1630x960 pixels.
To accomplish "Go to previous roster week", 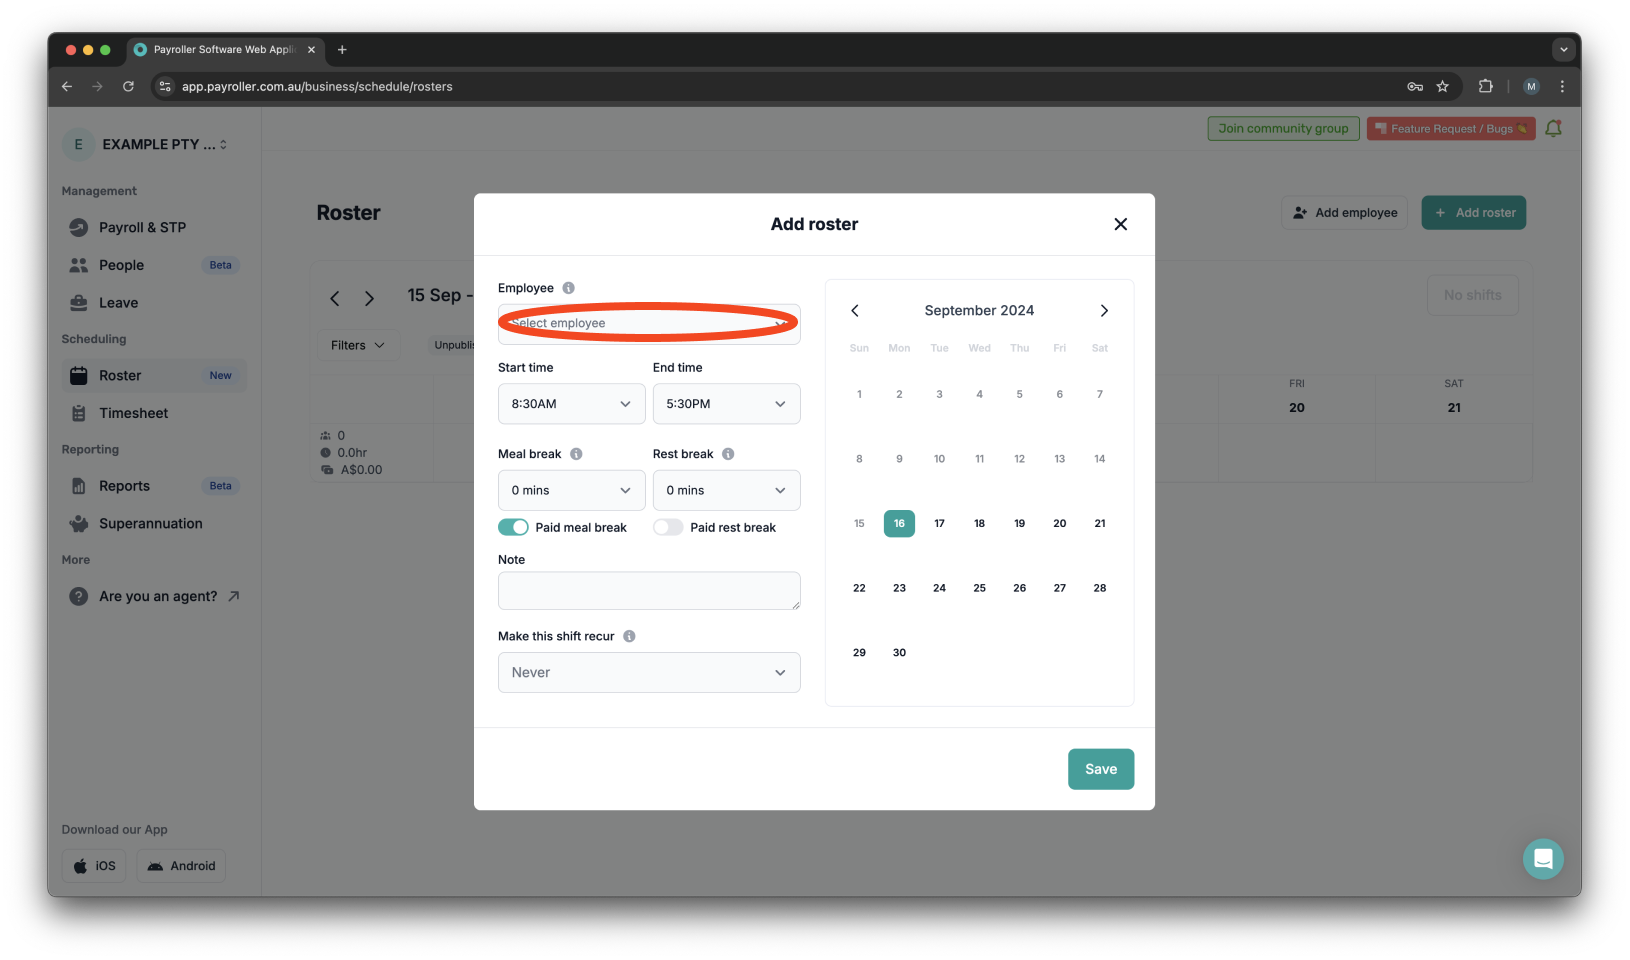I will pos(335,298).
